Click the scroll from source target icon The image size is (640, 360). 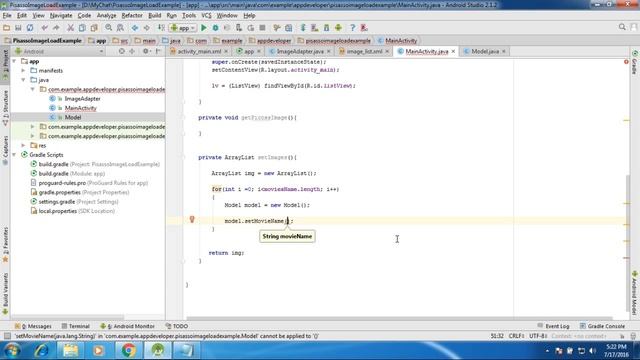(x=122, y=51)
